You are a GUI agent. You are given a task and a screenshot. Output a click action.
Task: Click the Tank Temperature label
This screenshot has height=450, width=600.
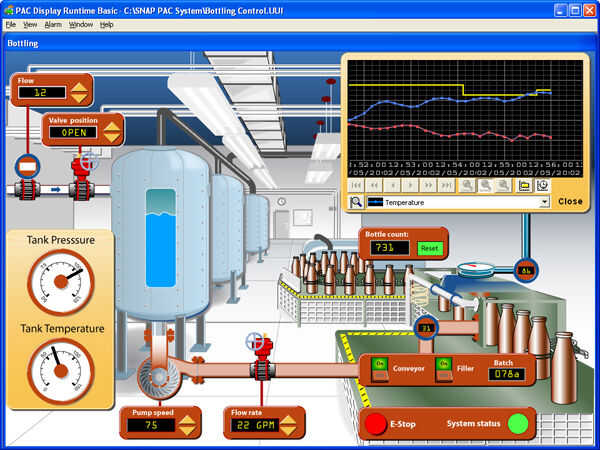click(62, 329)
